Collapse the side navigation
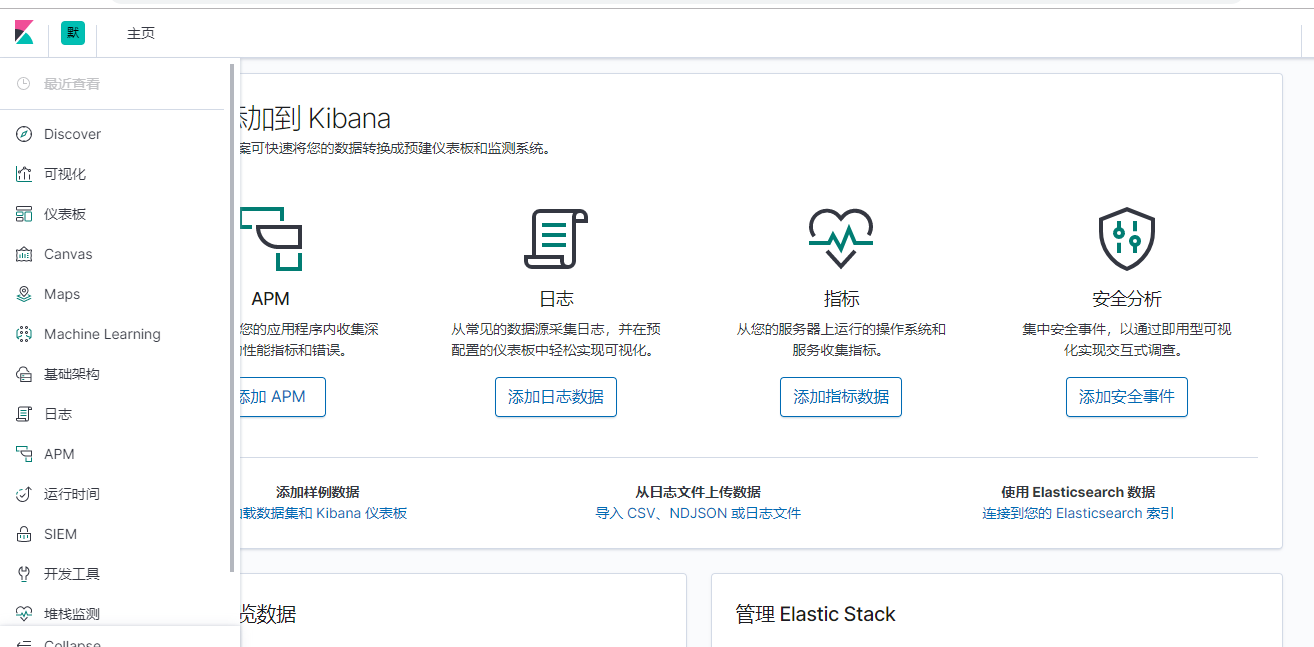The height and width of the screenshot is (647, 1314). (72, 642)
